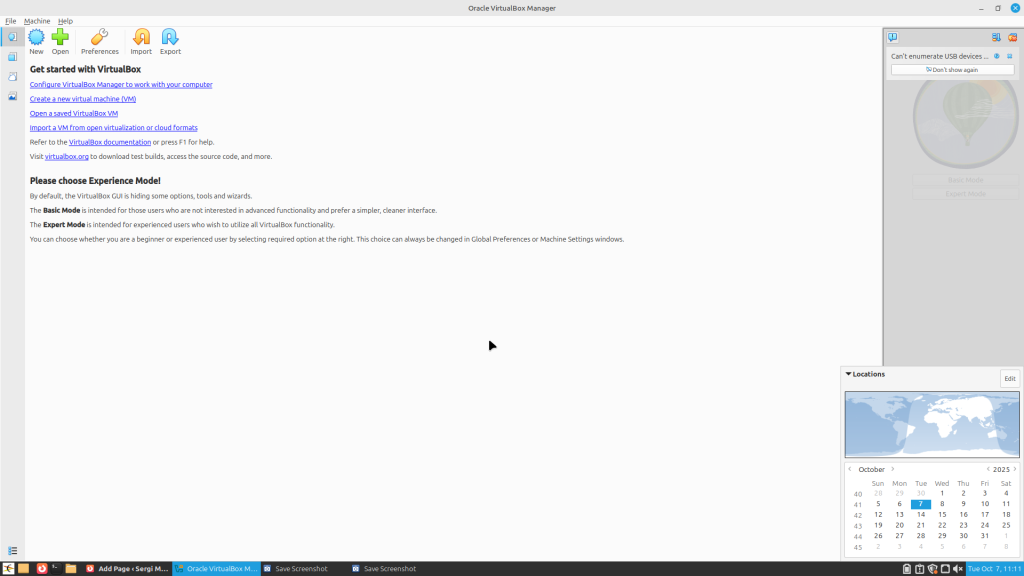Collapse the Locations section triangle
This screenshot has width=1024, height=576.
(849, 374)
